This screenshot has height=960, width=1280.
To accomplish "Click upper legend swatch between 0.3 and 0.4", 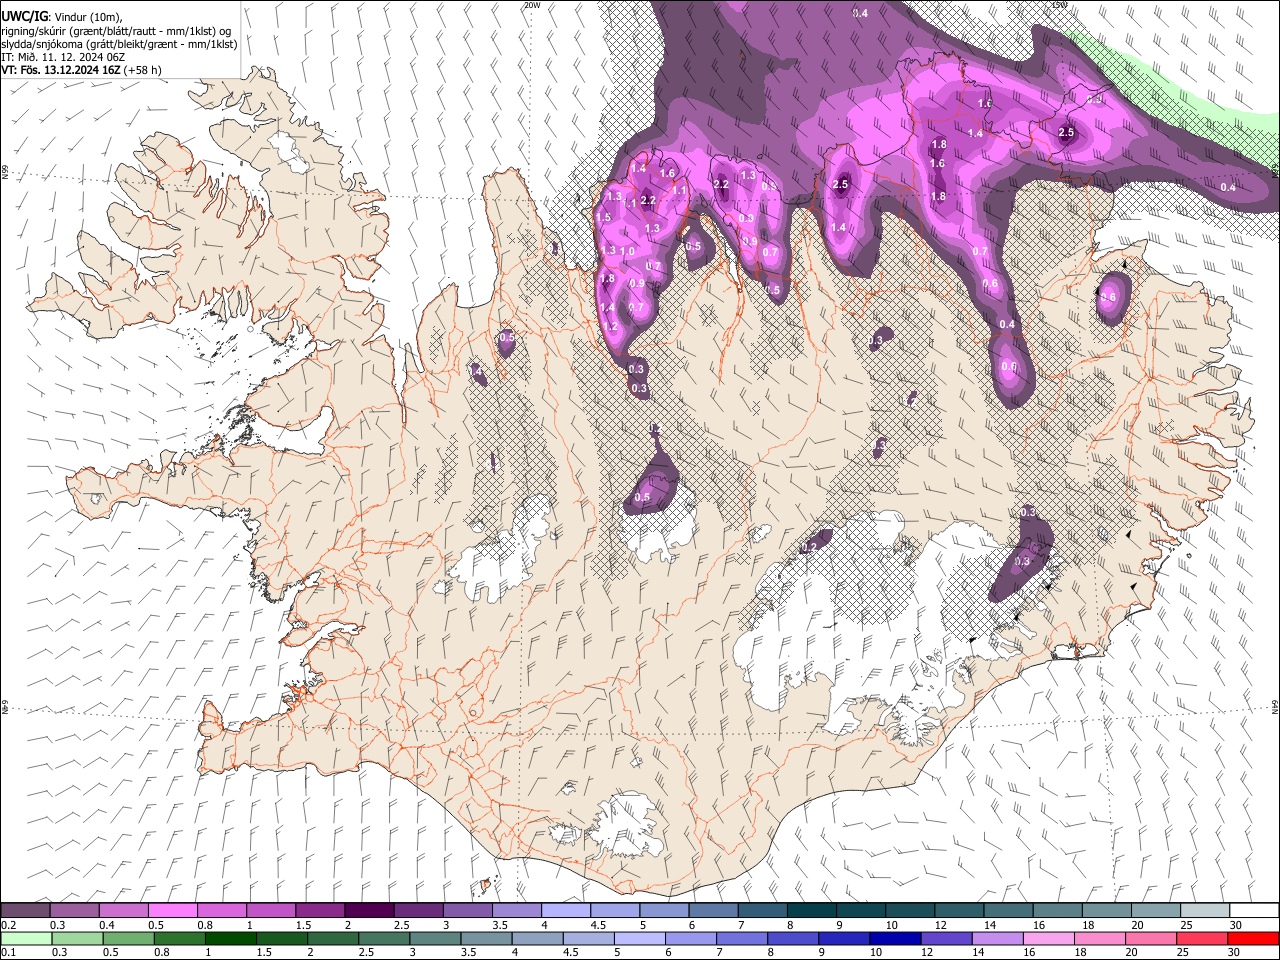I will click(74, 911).
